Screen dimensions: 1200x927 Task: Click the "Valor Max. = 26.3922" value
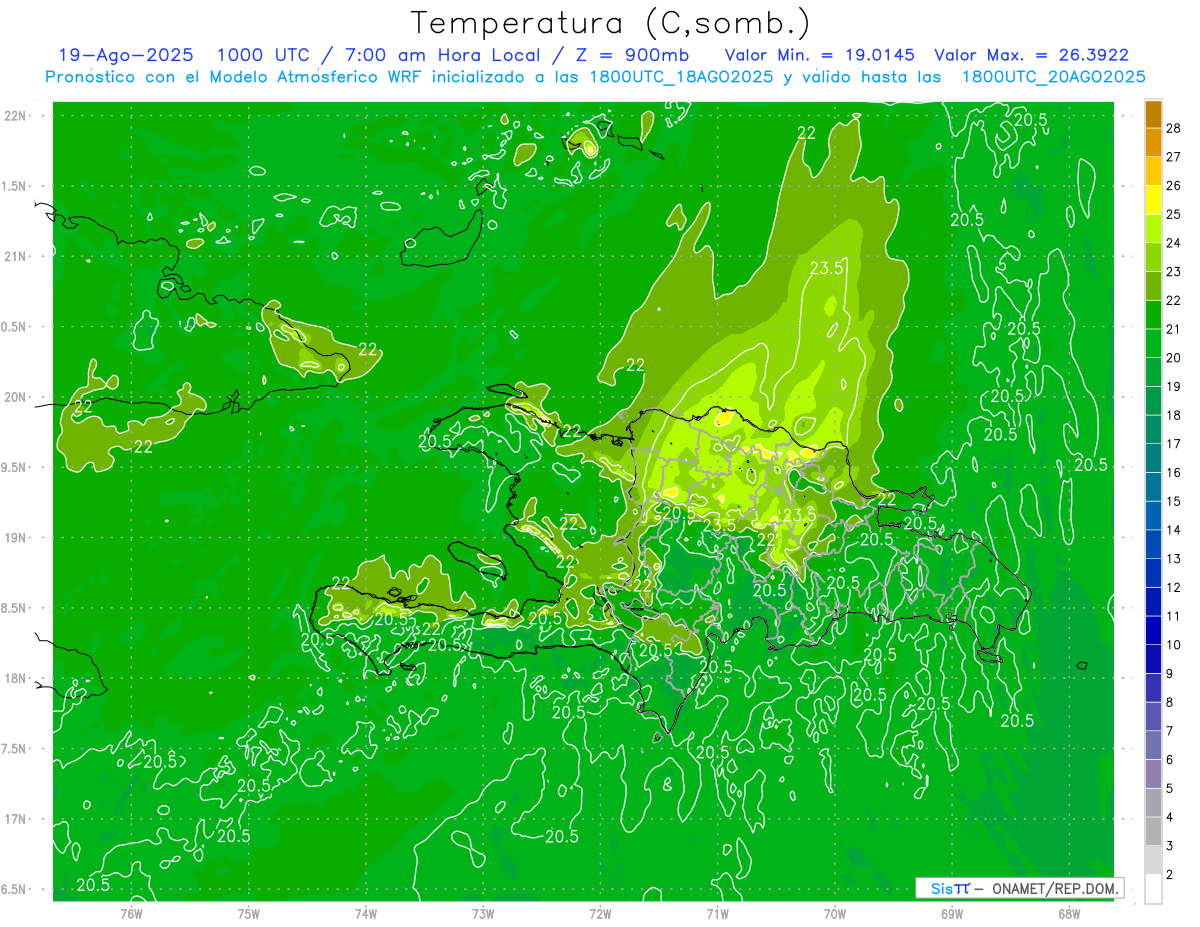tap(1031, 55)
